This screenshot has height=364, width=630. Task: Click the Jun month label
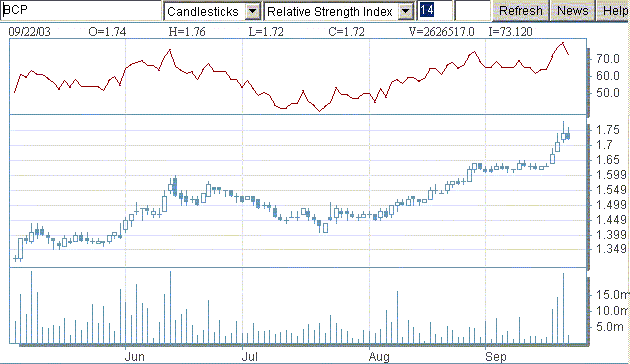[x=134, y=357]
